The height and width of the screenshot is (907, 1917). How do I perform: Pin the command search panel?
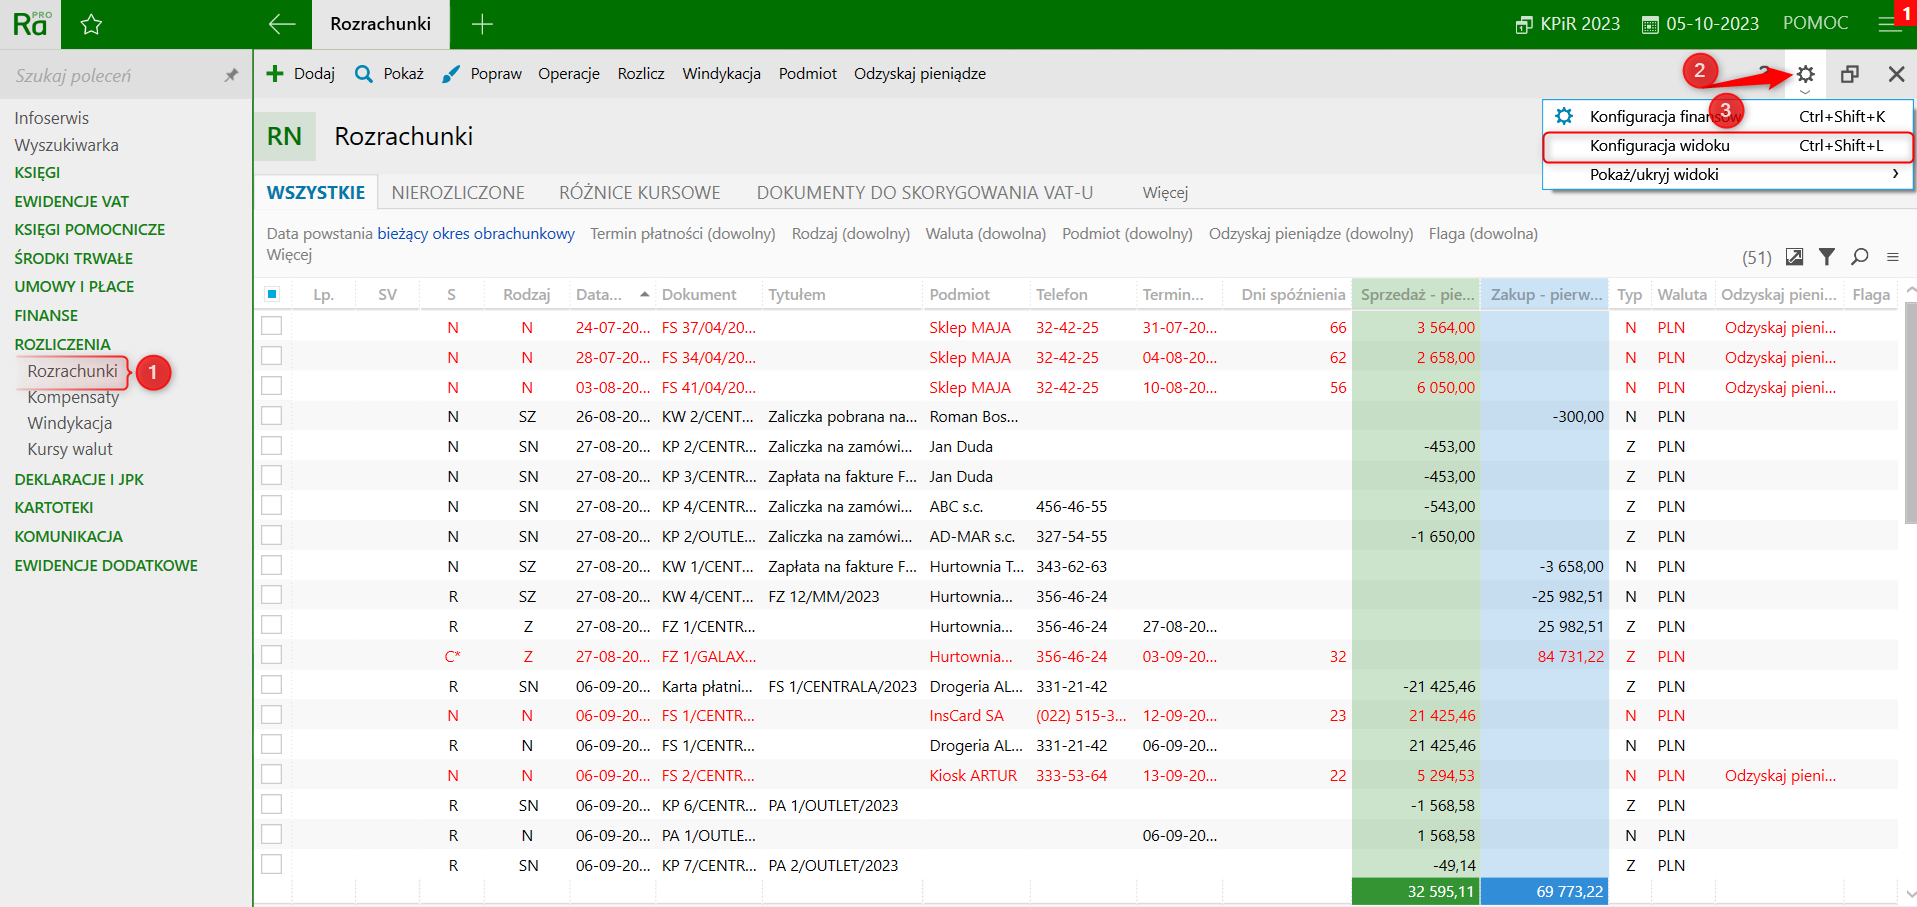coord(231,75)
